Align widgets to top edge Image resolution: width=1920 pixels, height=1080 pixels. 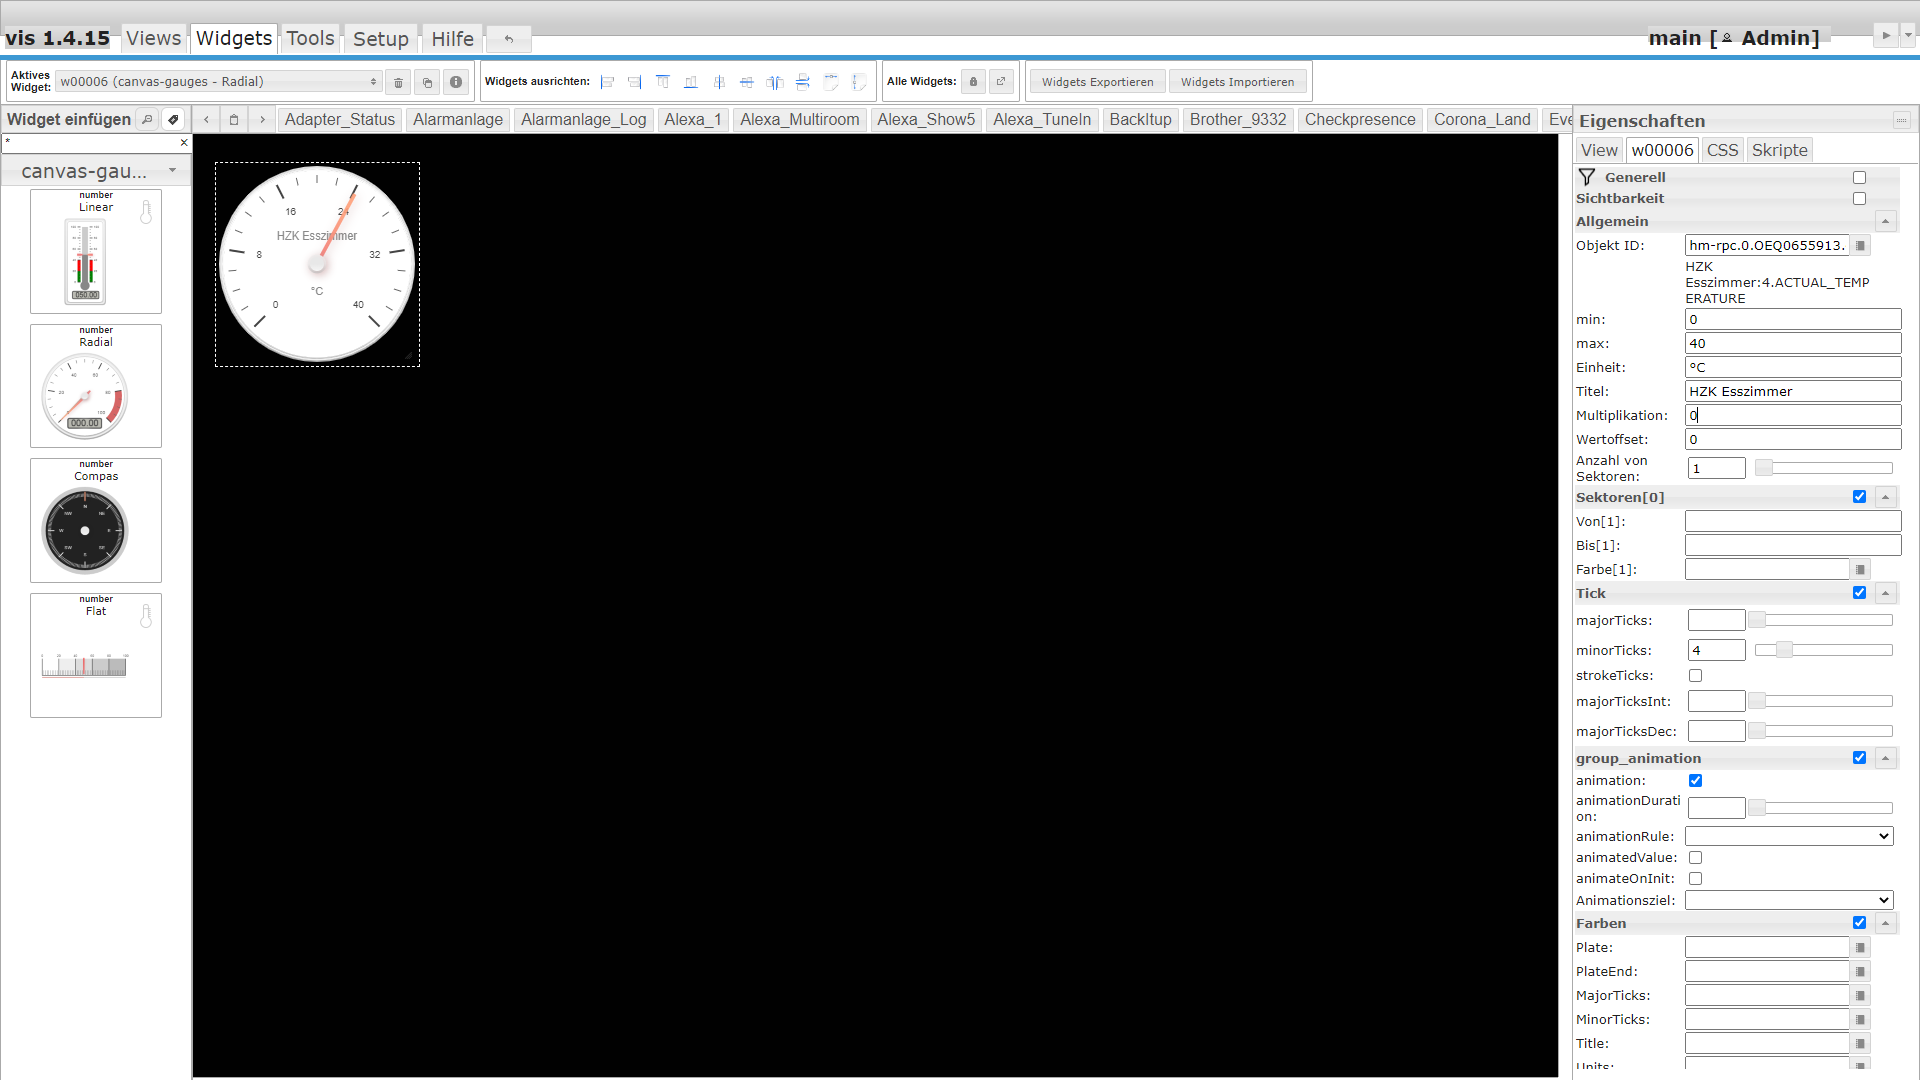tap(663, 82)
